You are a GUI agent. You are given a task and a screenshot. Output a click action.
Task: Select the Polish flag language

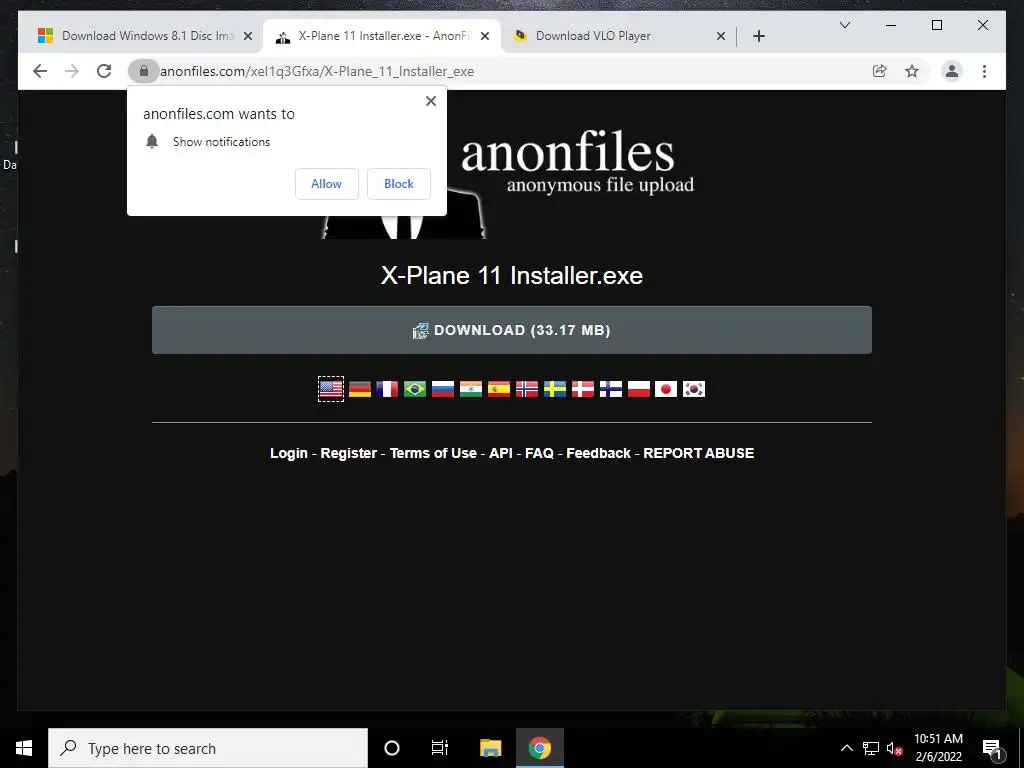639,389
